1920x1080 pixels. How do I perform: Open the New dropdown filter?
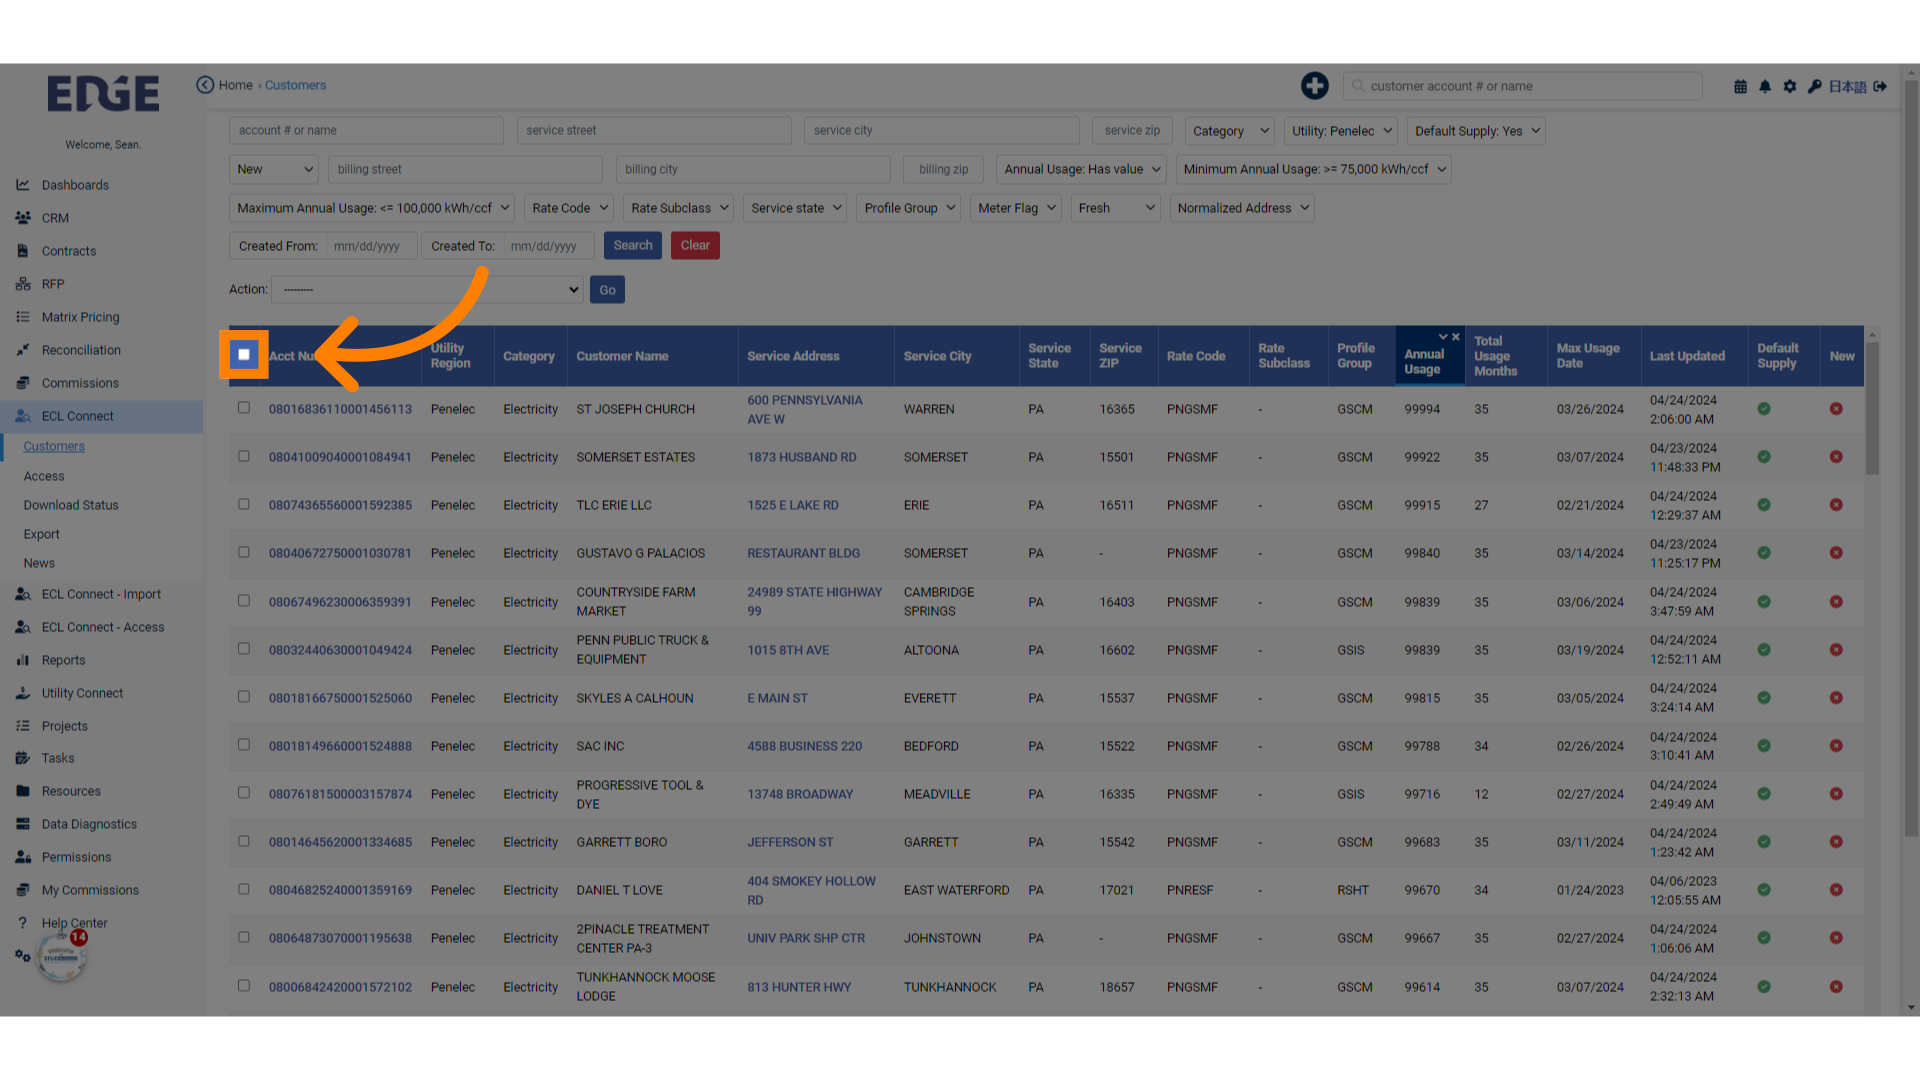[x=273, y=169]
